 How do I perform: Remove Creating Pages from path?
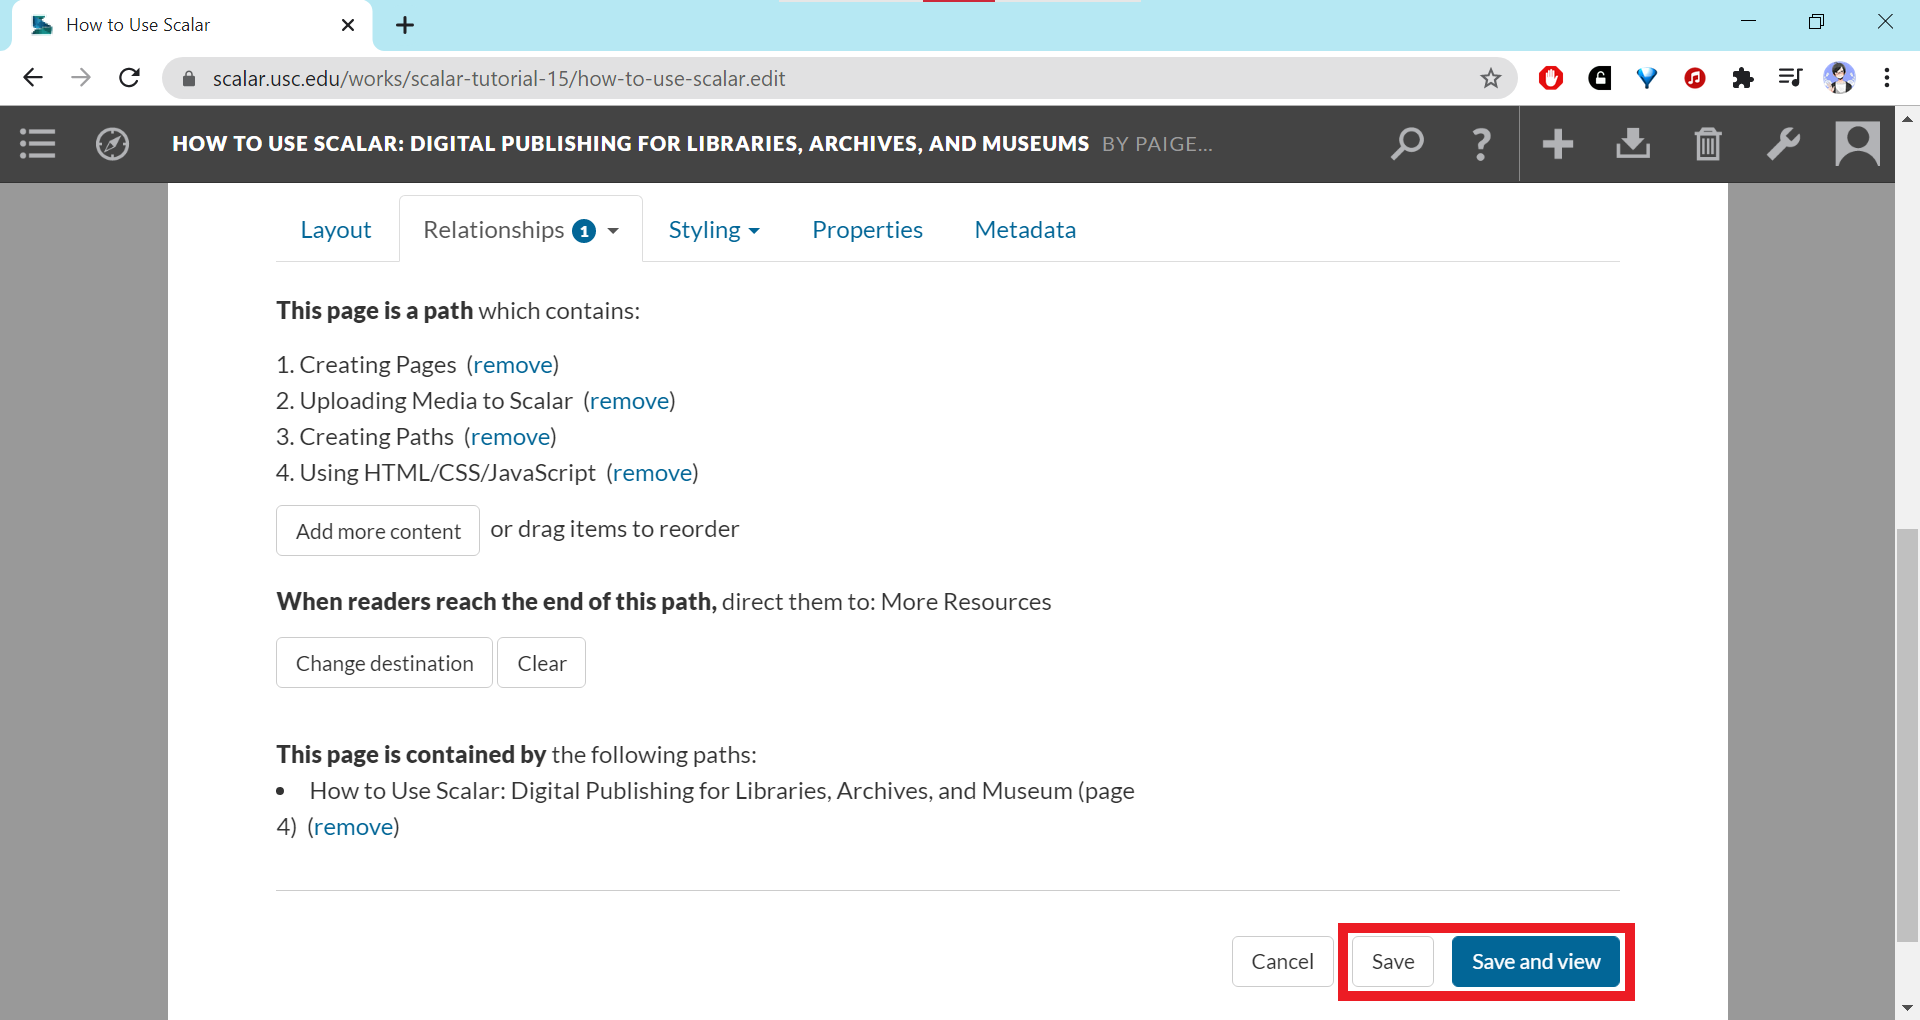click(x=513, y=365)
